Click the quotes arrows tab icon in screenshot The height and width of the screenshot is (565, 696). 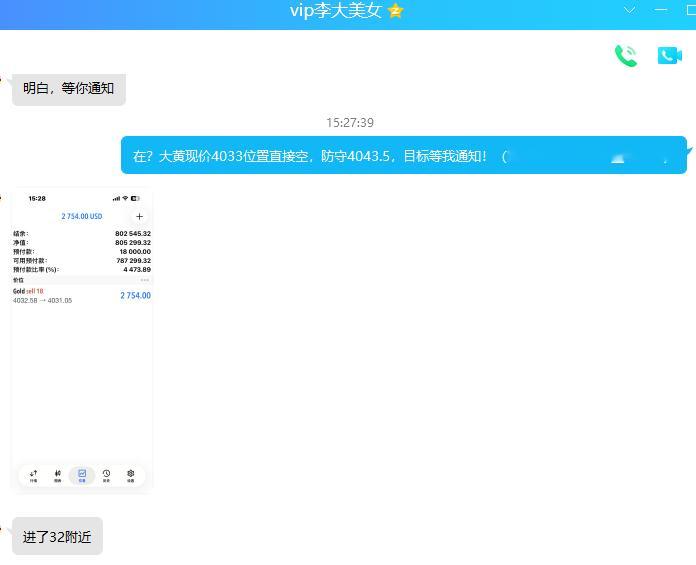[x=33, y=475]
